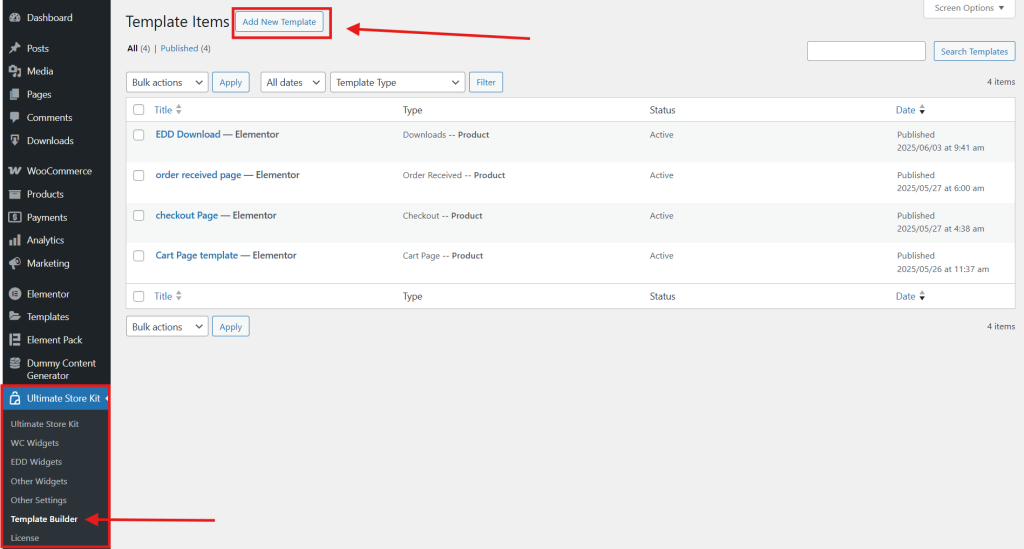
Task: Click the Ultimate Store Kit bag icon
Action: 14,398
